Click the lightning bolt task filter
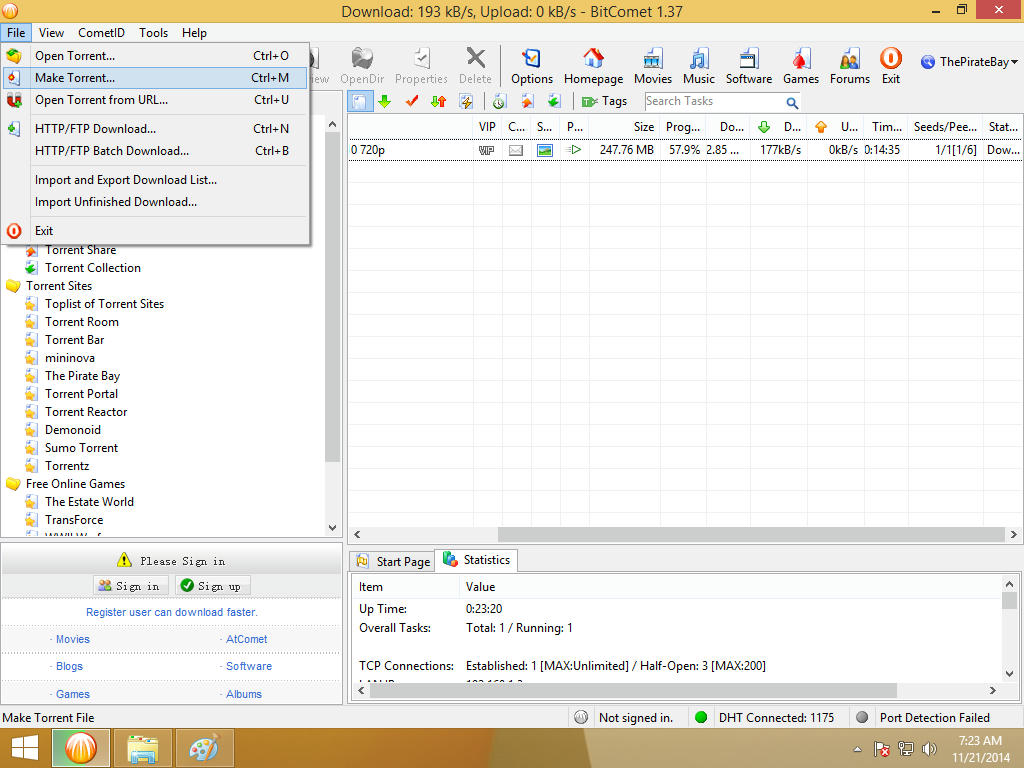Screen dimensions: 1024x768 [466, 101]
